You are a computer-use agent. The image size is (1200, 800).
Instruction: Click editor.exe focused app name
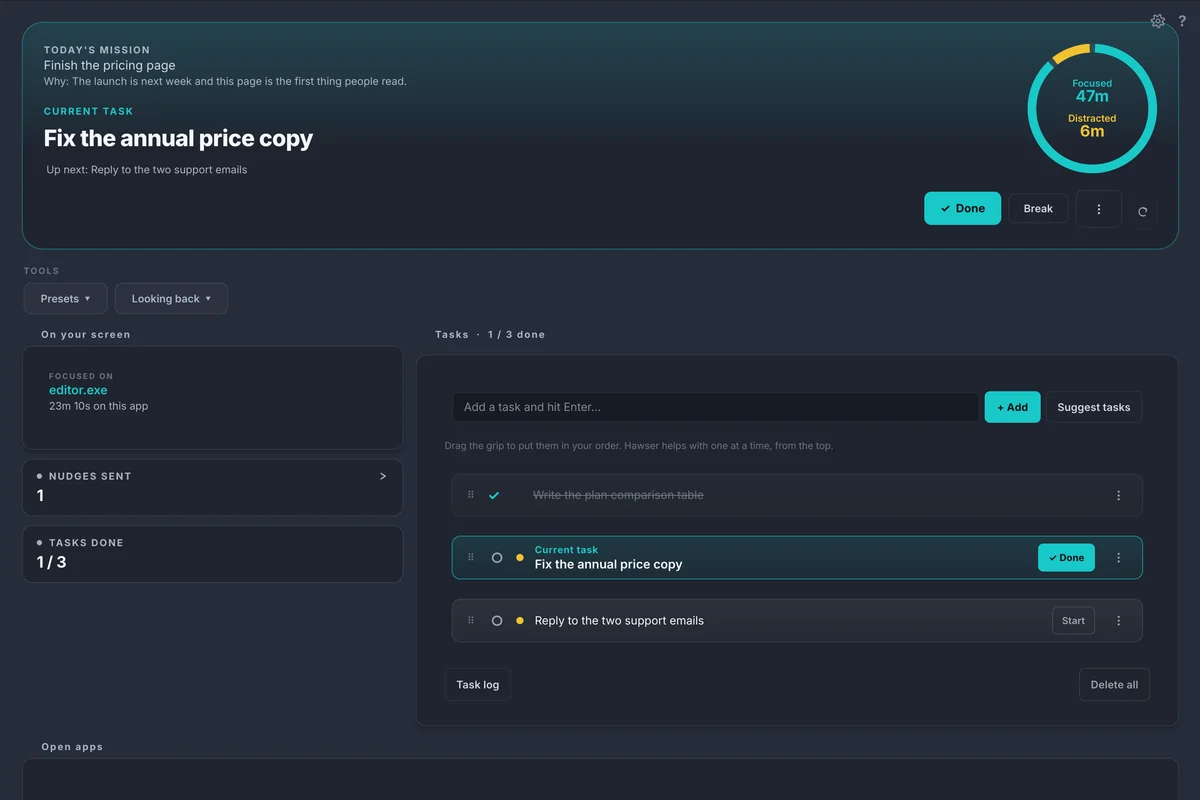tap(78, 390)
